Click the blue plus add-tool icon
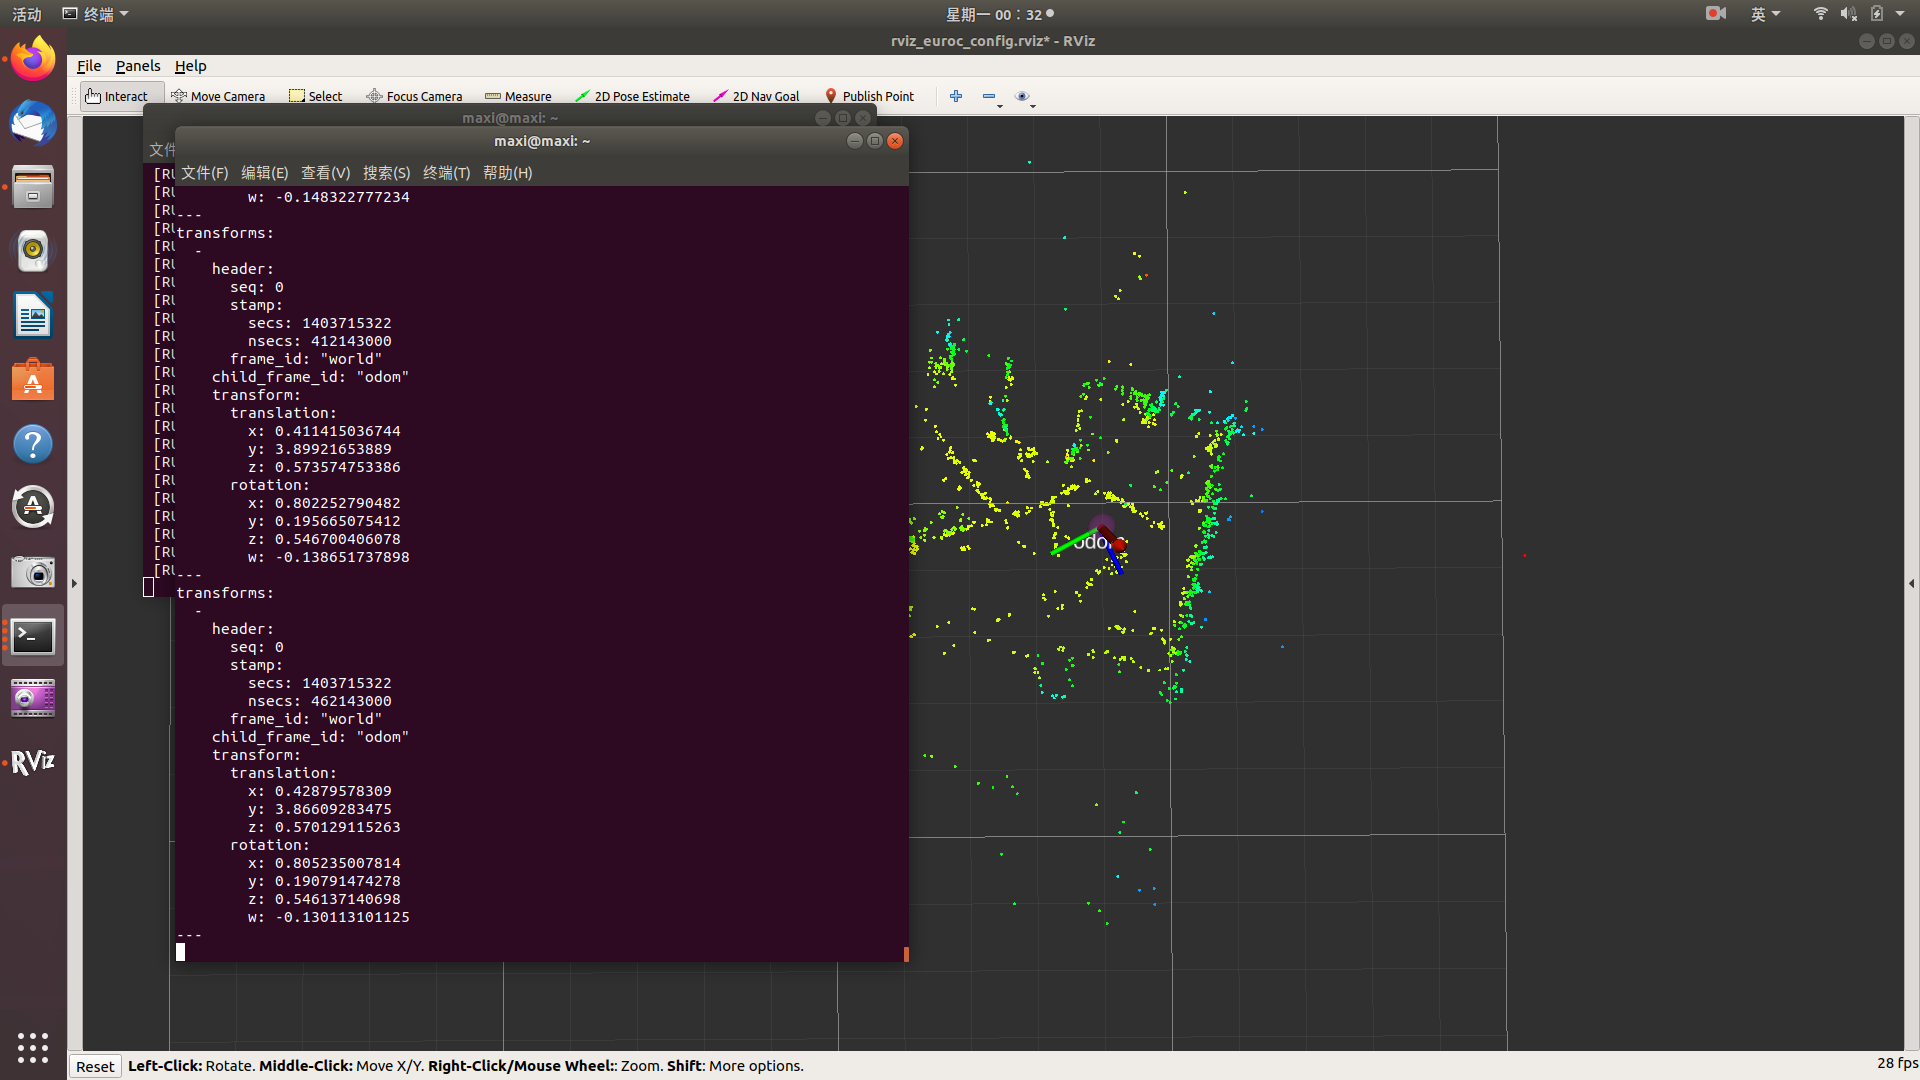Viewport: 1920px width, 1080px height. tap(956, 96)
